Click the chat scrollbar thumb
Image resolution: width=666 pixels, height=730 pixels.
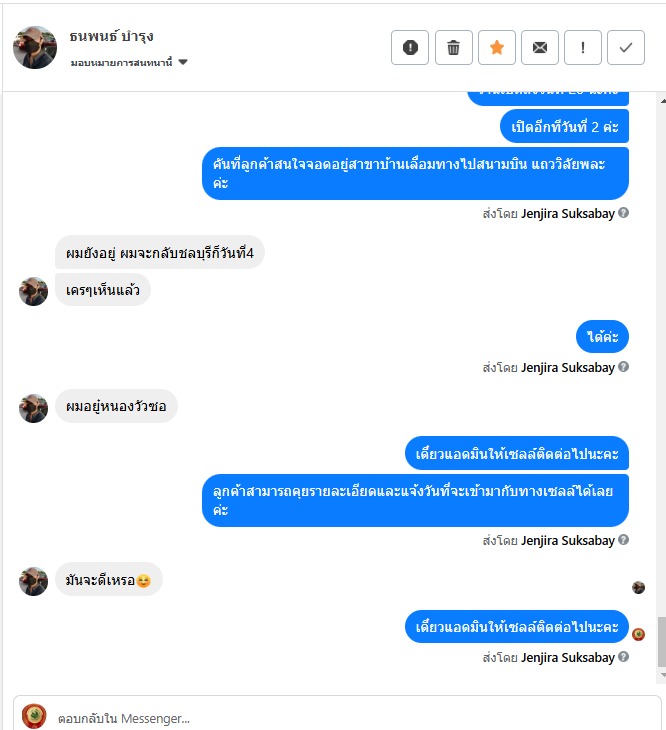pyautogui.click(x=662, y=642)
